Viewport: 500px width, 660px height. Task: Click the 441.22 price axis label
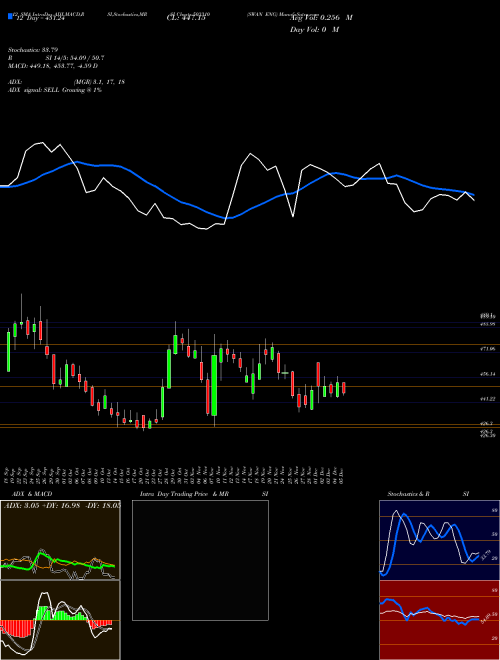[487, 399]
